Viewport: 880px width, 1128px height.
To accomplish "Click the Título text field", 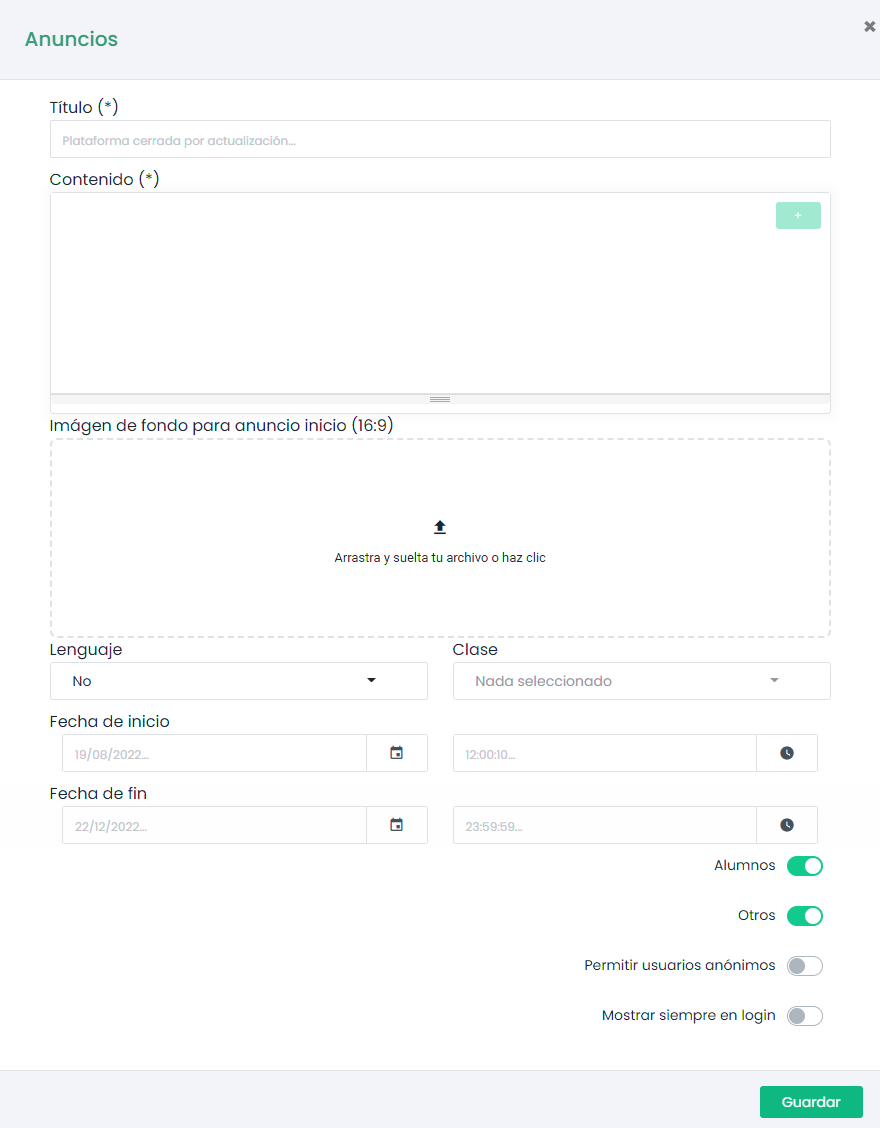I will tap(440, 140).
